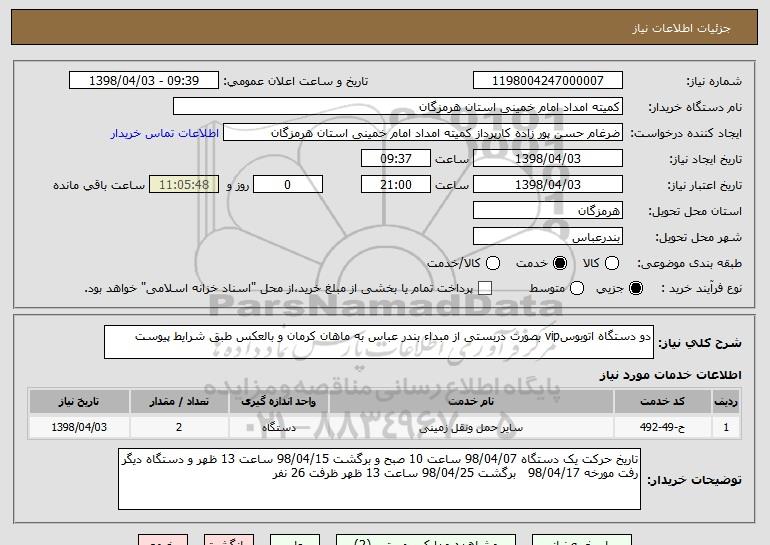Click the buyer notes text box
Screen dimensions: 770x545
click(x=379, y=479)
